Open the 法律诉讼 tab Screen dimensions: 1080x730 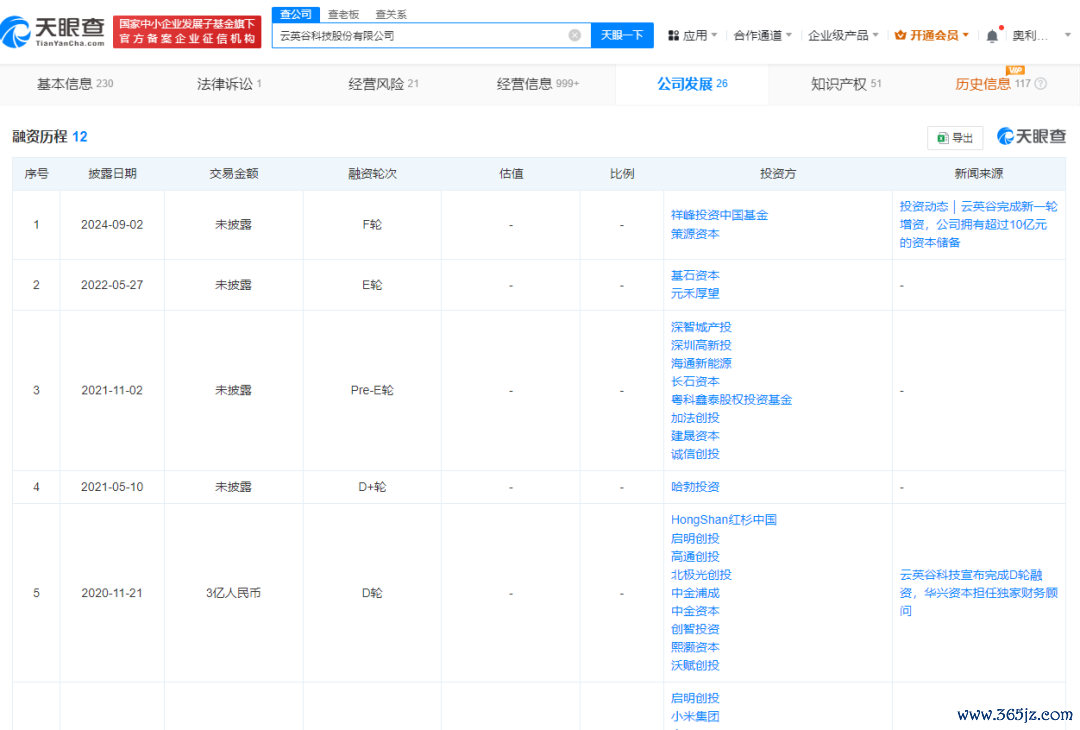coord(229,84)
